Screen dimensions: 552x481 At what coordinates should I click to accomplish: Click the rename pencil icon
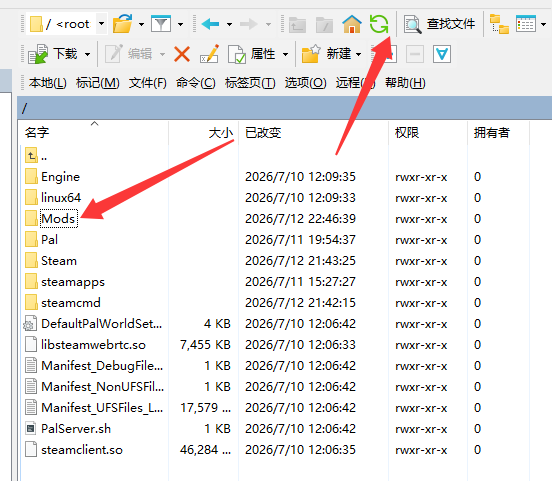(209, 54)
